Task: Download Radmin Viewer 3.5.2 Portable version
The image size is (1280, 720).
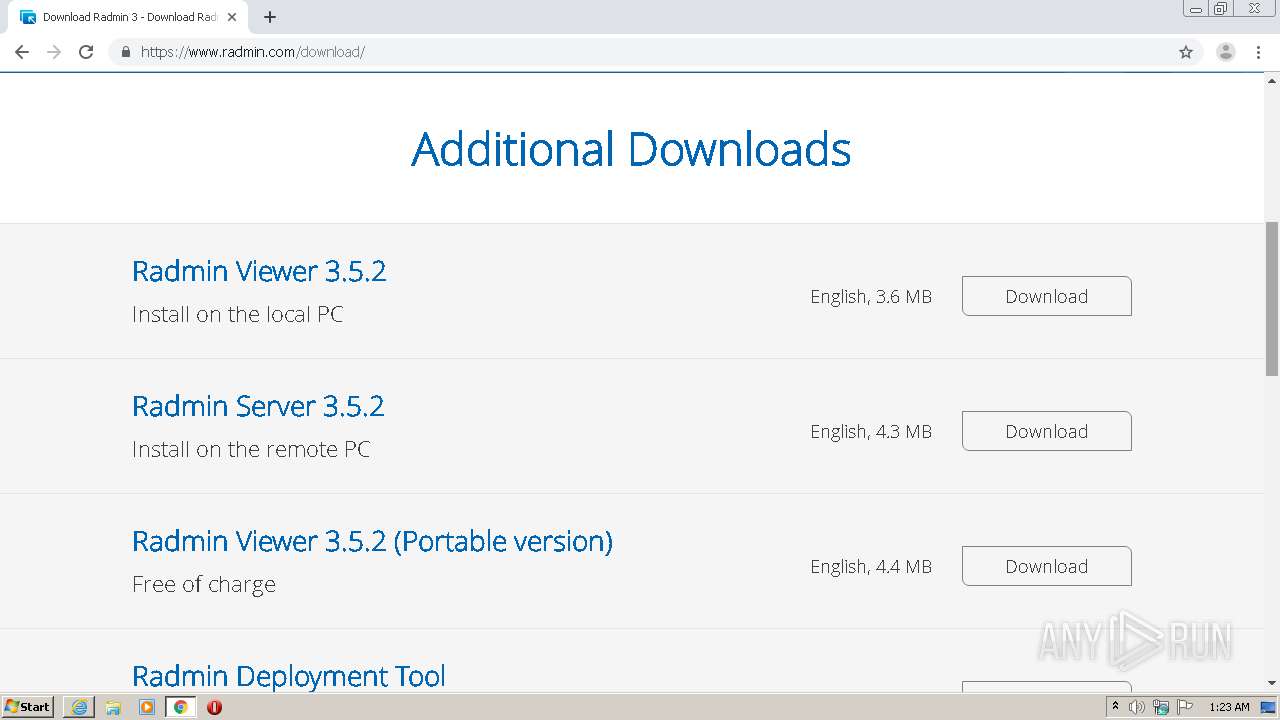Action: (1047, 566)
